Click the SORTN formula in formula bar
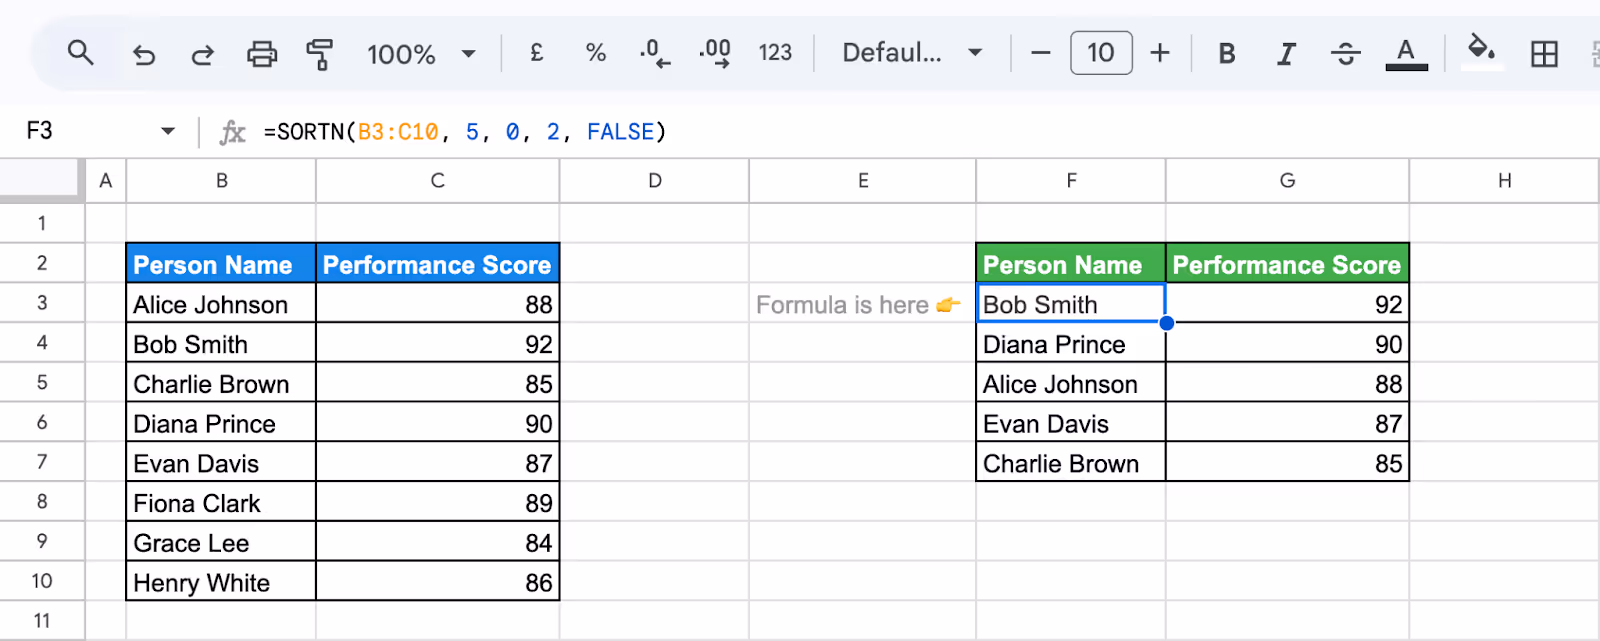Viewport: 1600px width, 641px height. [x=465, y=132]
